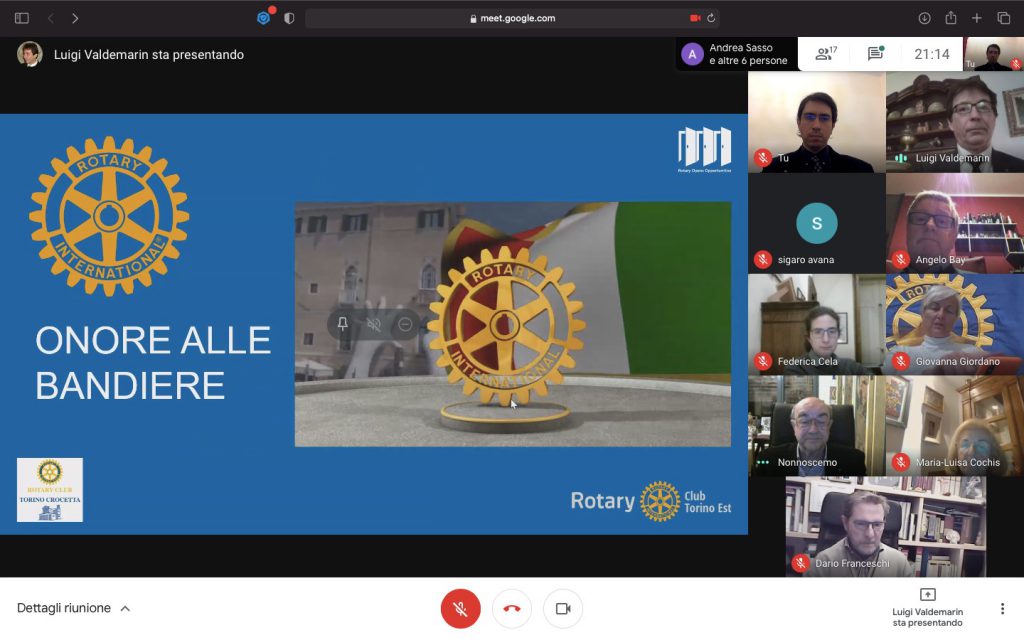Select the sigaro avana tile avatar
Screen dimensions: 1024x640
[816, 223]
